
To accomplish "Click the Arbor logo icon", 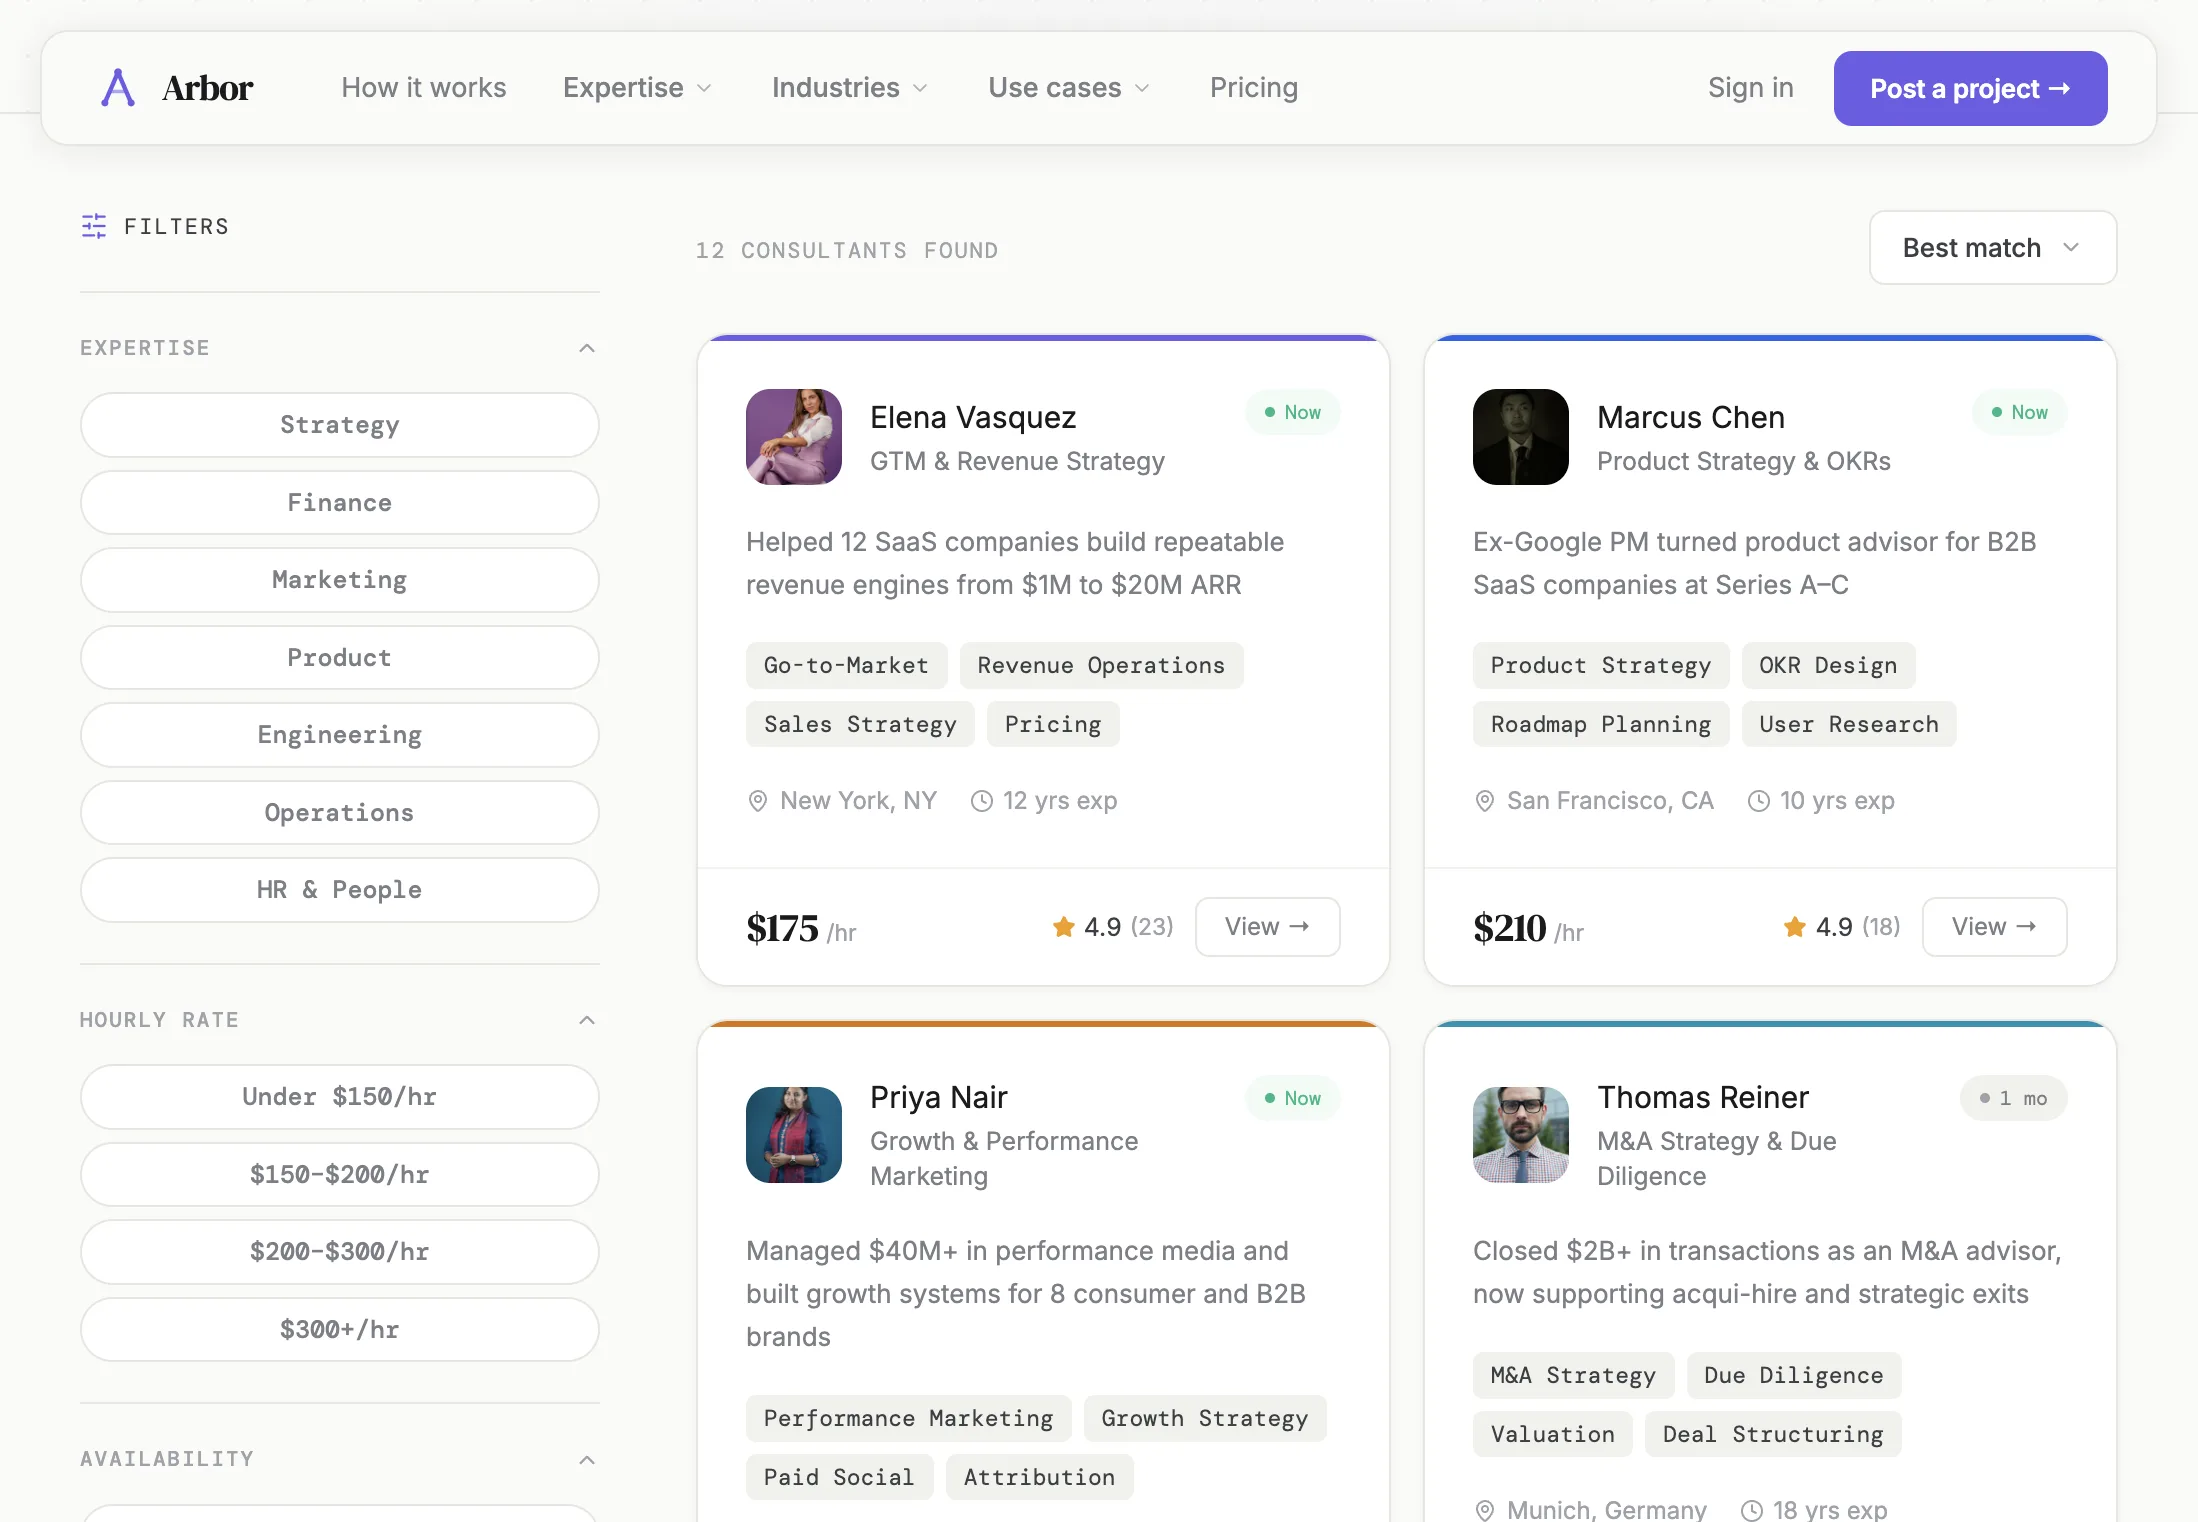I will coord(118,88).
